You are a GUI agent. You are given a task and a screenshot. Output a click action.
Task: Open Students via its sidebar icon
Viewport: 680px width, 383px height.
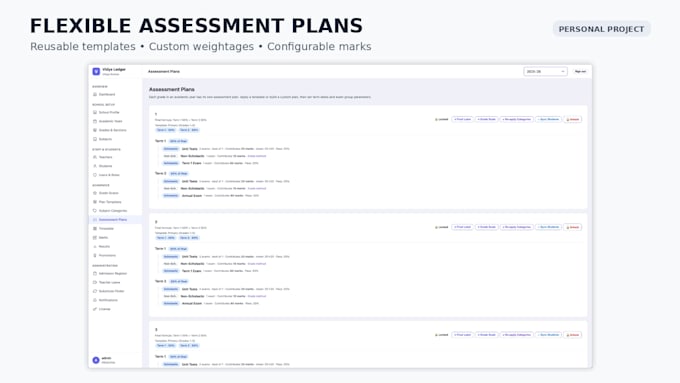(x=95, y=166)
